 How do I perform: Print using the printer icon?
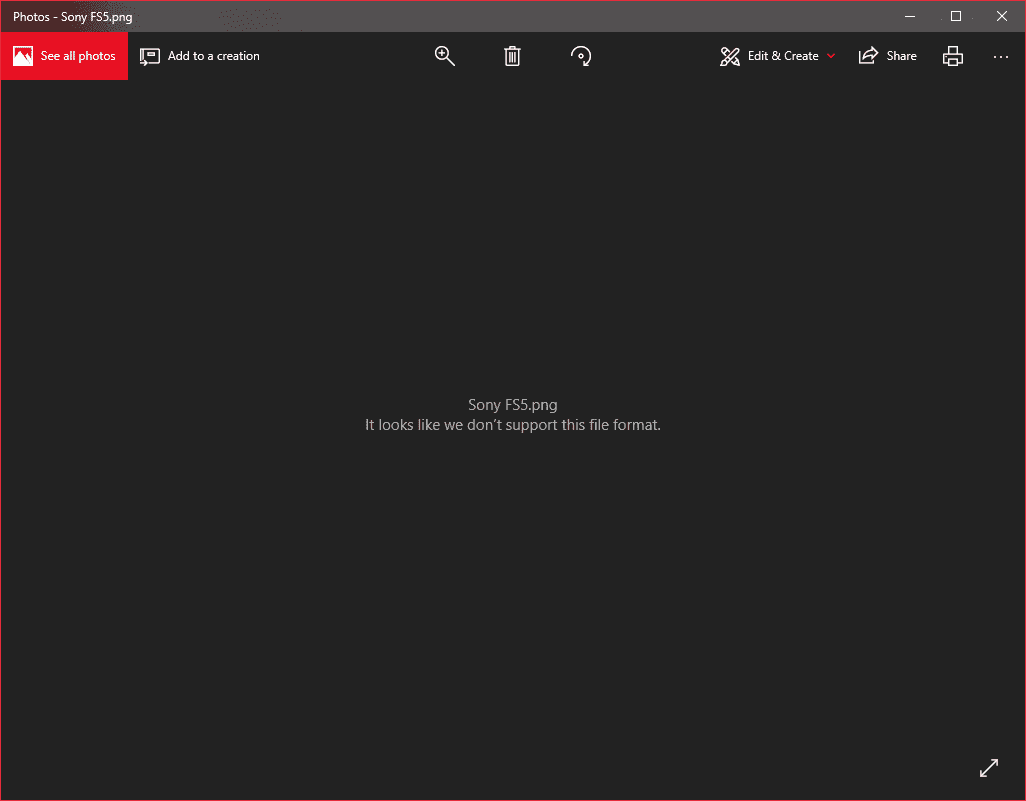tap(953, 56)
